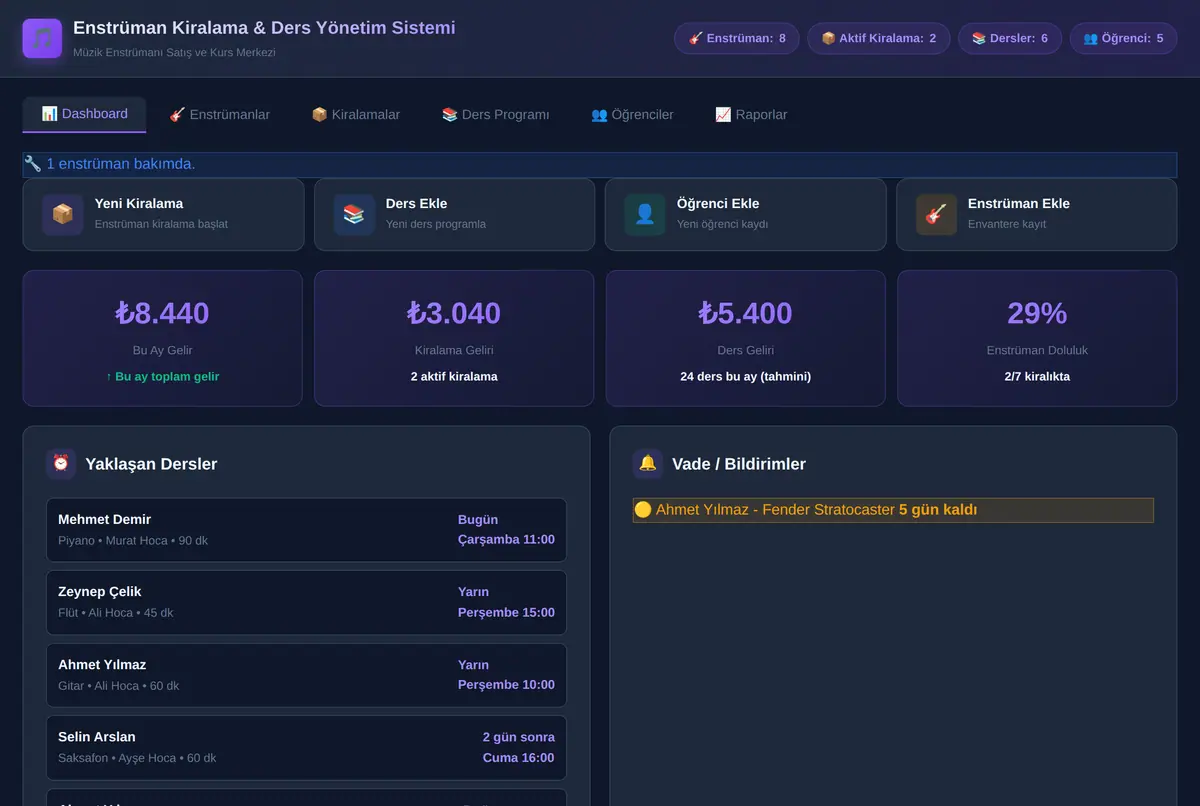Click the alarm clock icon beside Yaklaşan Dersler

(61, 463)
